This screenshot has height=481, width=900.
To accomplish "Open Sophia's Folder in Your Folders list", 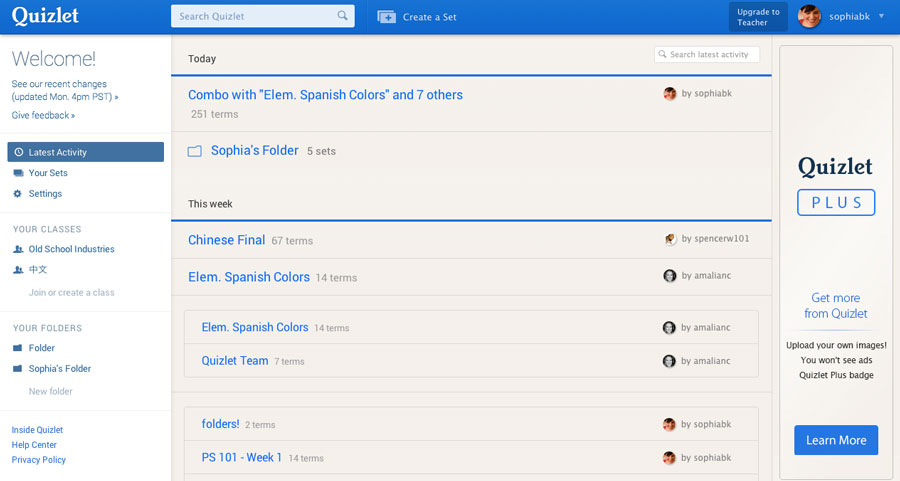I will (59, 369).
